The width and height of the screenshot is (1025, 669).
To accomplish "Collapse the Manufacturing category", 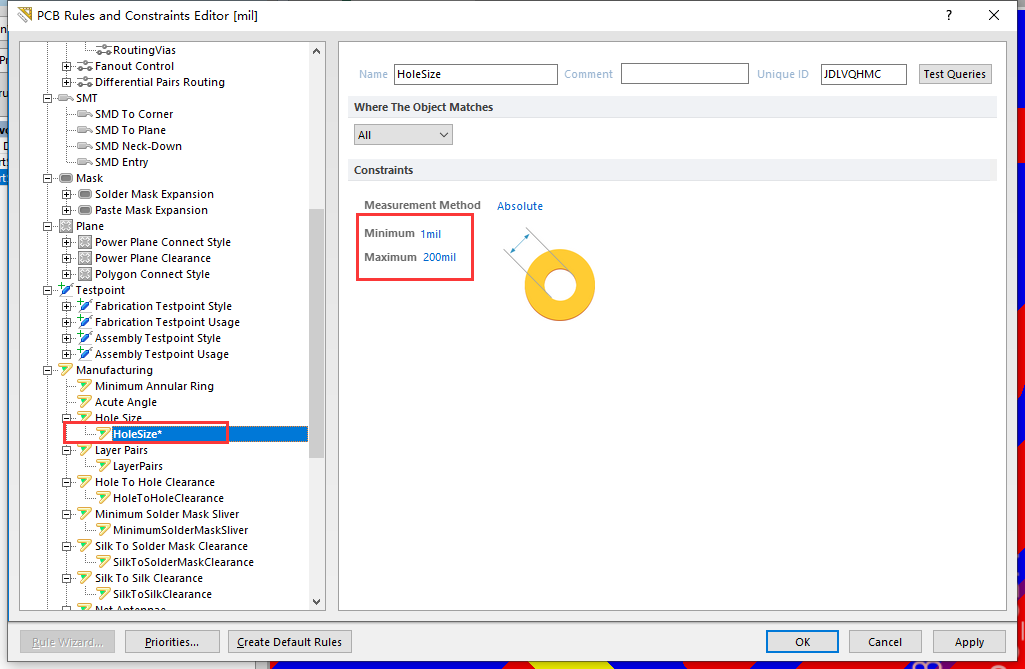I will click(48, 370).
